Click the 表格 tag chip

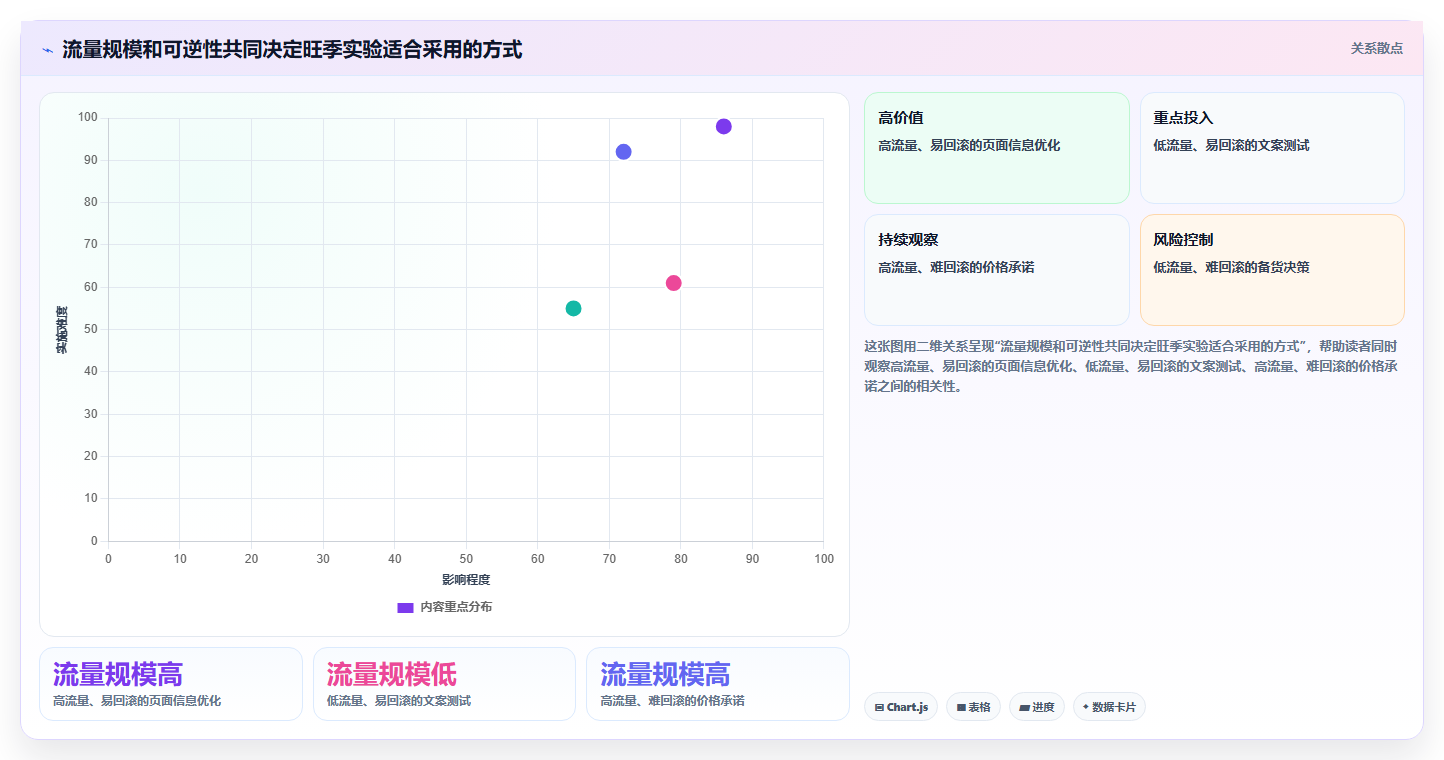pyautogui.click(x=973, y=707)
